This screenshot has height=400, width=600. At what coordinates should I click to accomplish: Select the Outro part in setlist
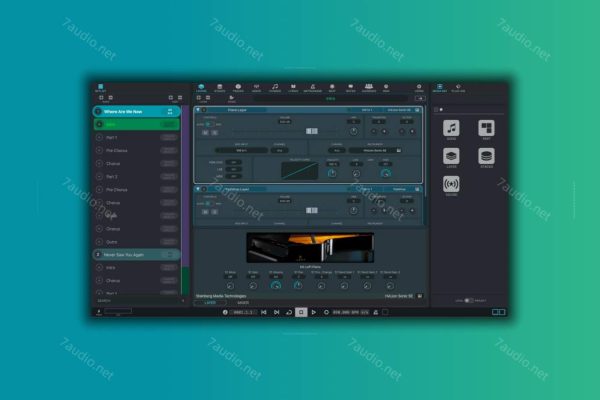click(137, 242)
